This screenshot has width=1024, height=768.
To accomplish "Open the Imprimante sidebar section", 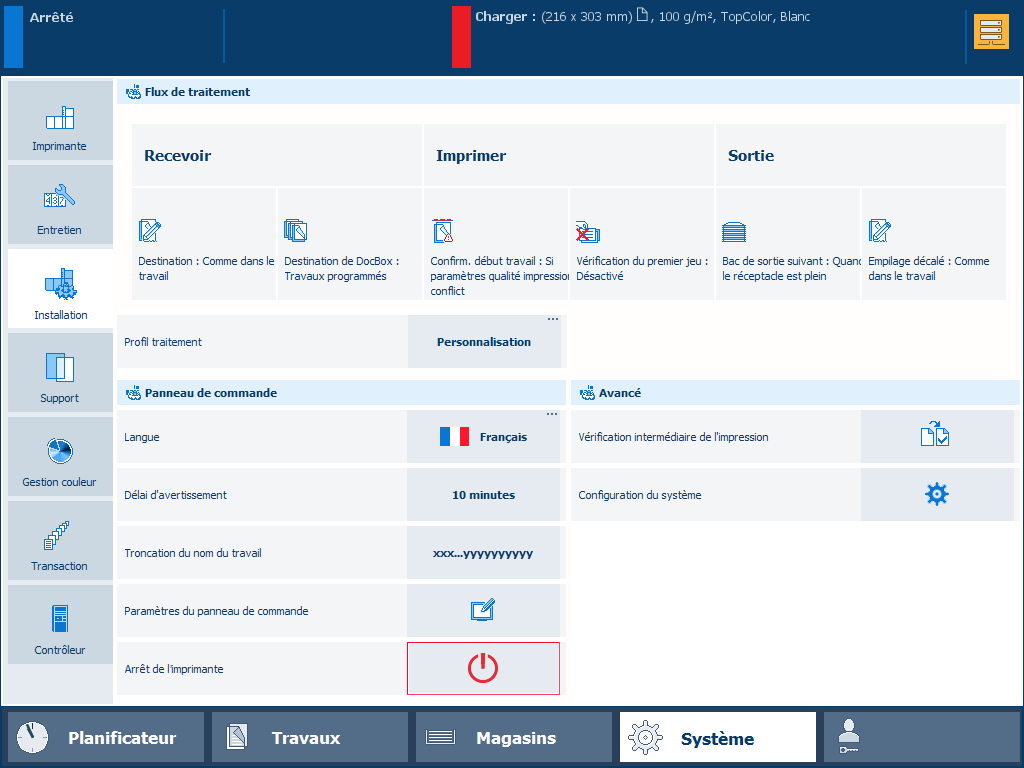I will tap(60, 122).
